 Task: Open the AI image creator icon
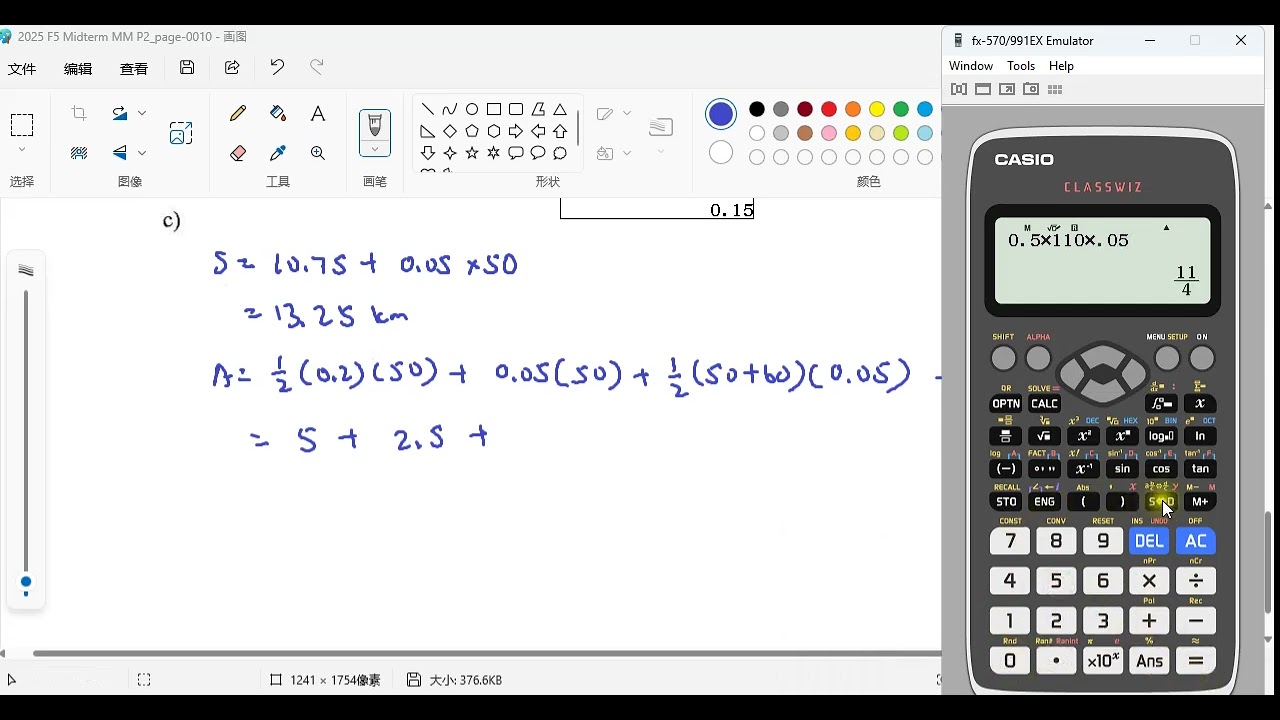click(181, 133)
